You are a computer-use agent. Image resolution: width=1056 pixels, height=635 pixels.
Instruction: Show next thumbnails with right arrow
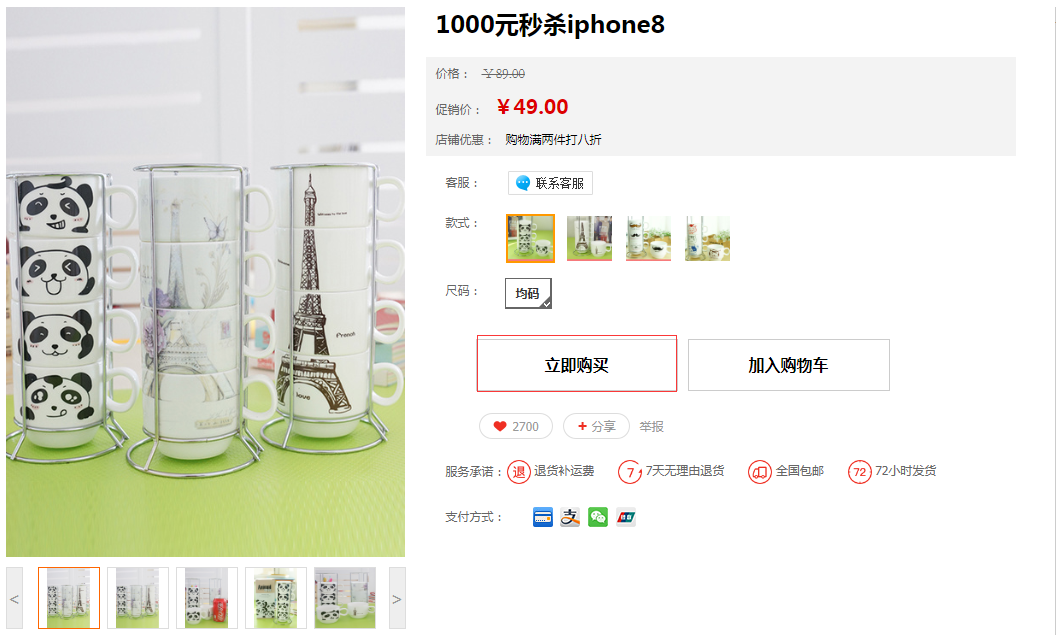(x=397, y=598)
